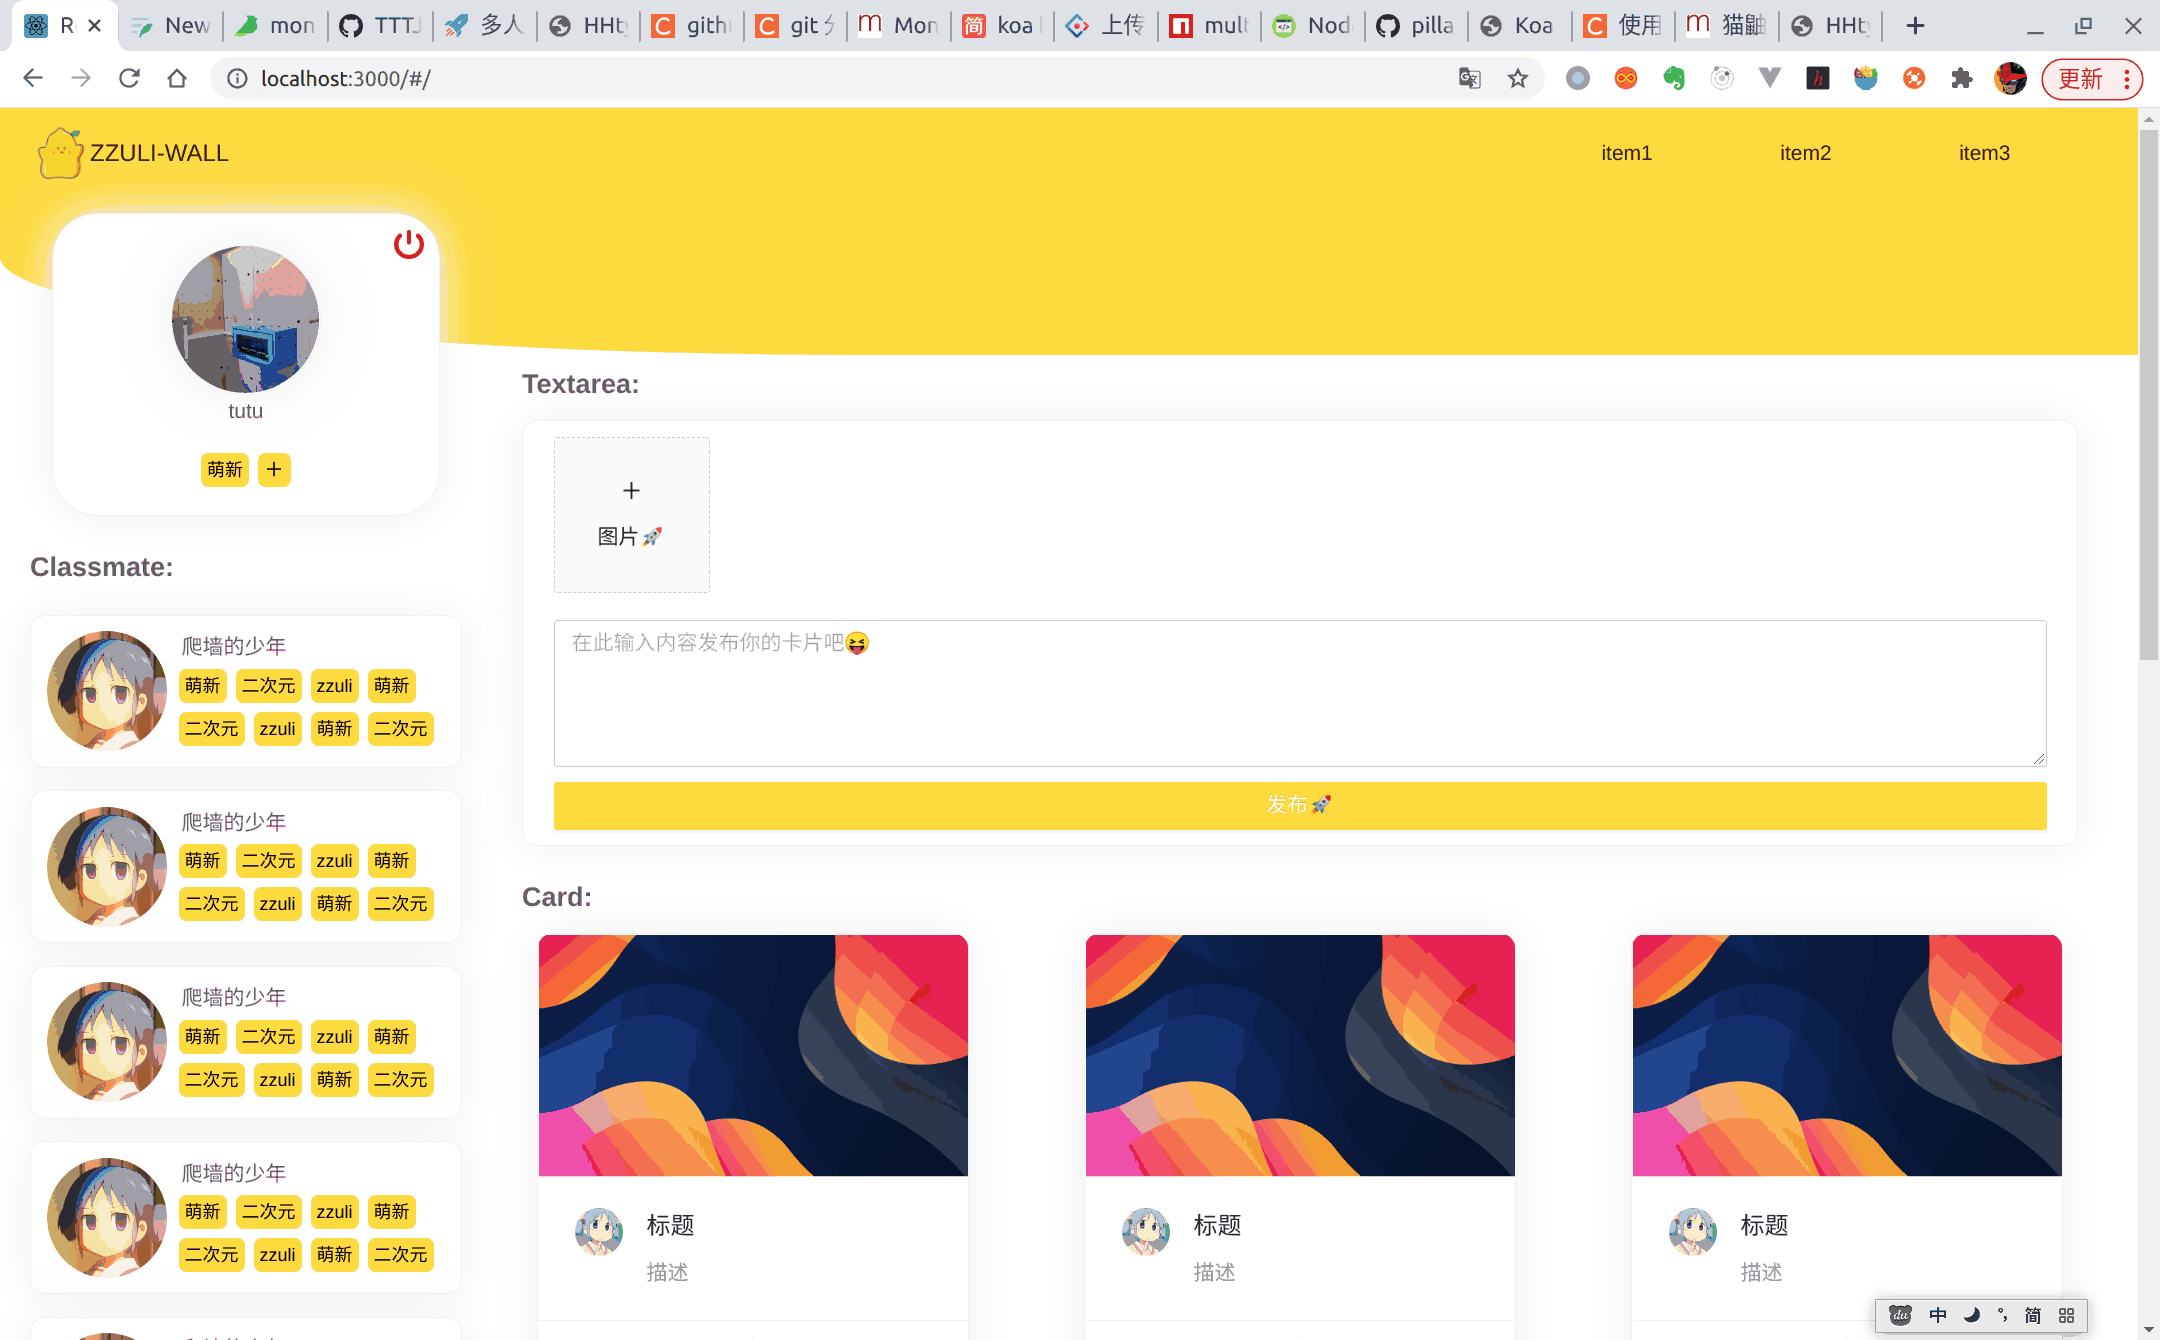Click the 发布🚀 publish button
Image resolution: width=2160 pixels, height=1340 pixels.
1300,804
